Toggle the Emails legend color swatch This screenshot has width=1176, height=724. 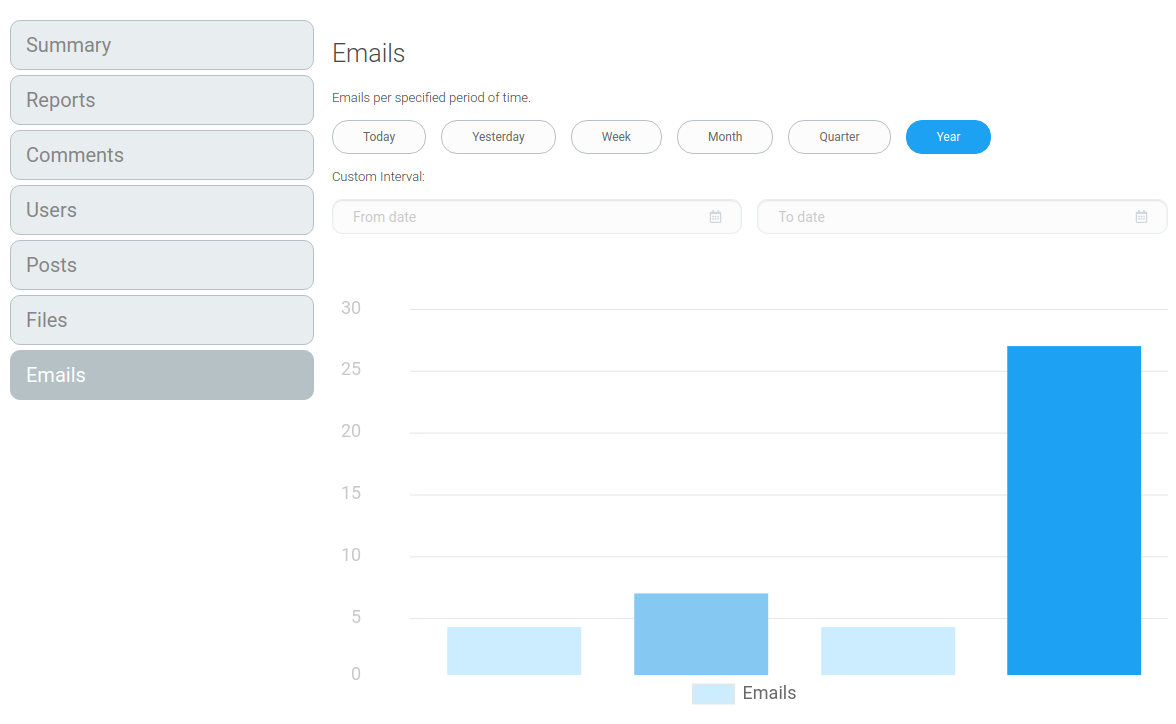coord(713,693)
